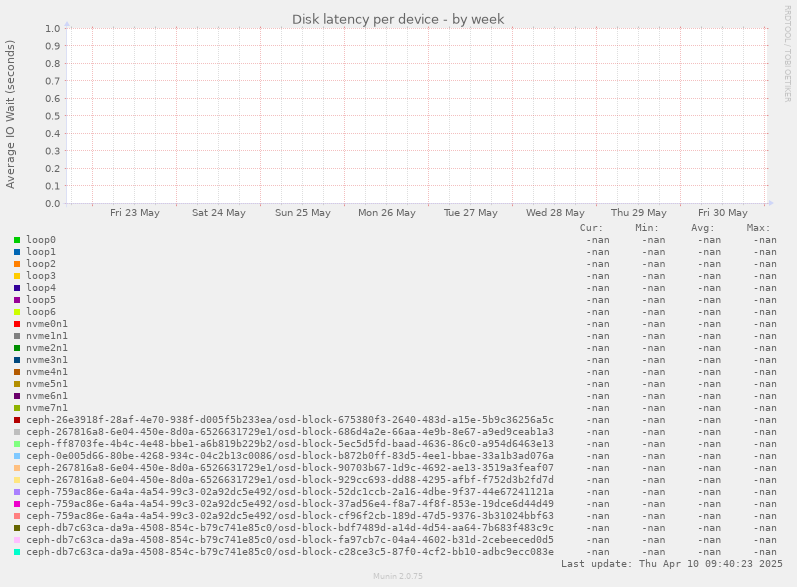The width and height of the screenshot is (797, 587).
Task: Click the dark purple loop4 swatch
Action: click(17, 288)
